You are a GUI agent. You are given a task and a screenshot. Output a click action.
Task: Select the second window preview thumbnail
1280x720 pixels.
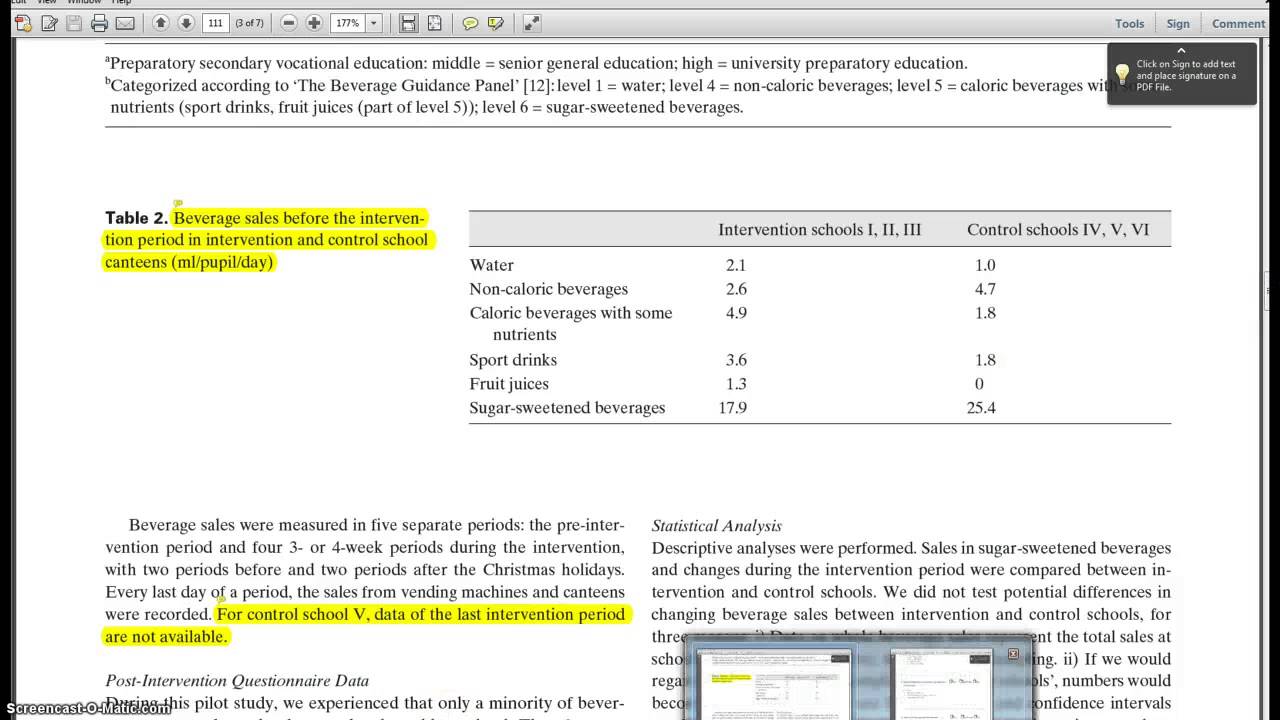coord(941,686)
